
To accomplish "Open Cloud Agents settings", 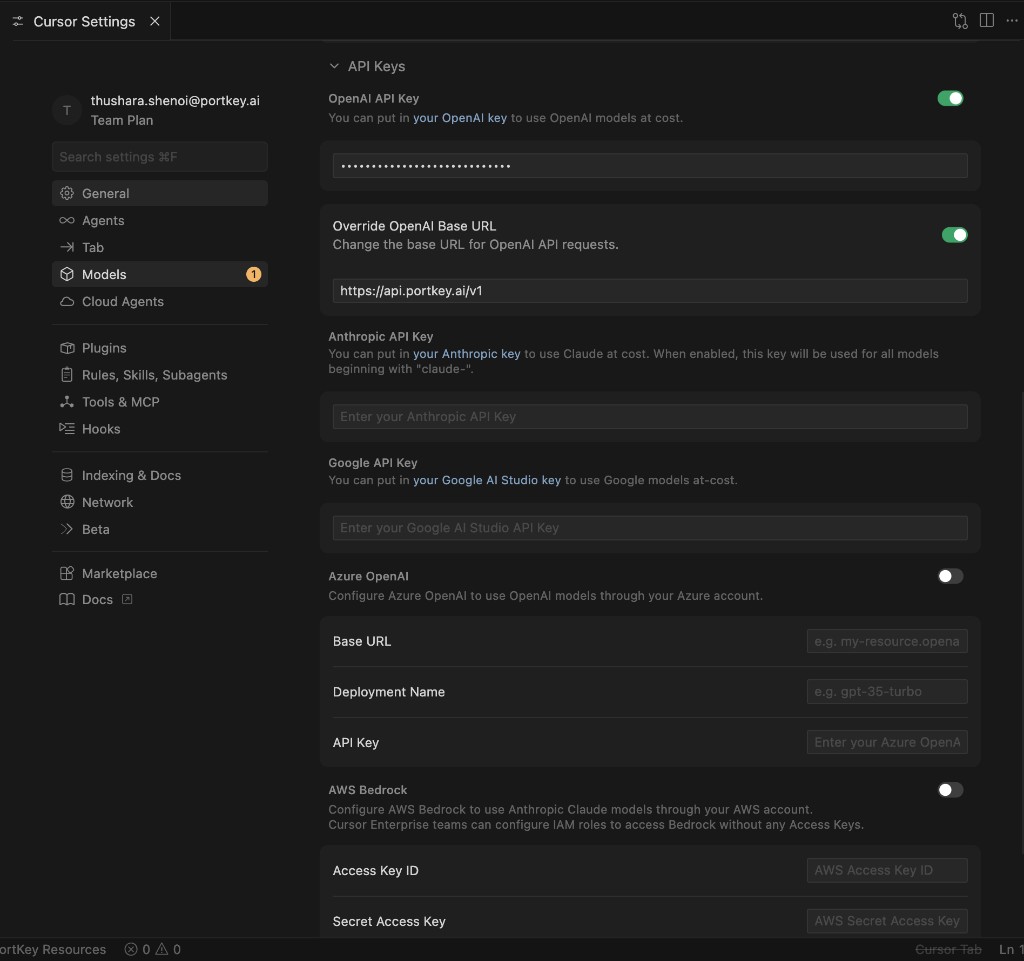I will coord(160,302).
